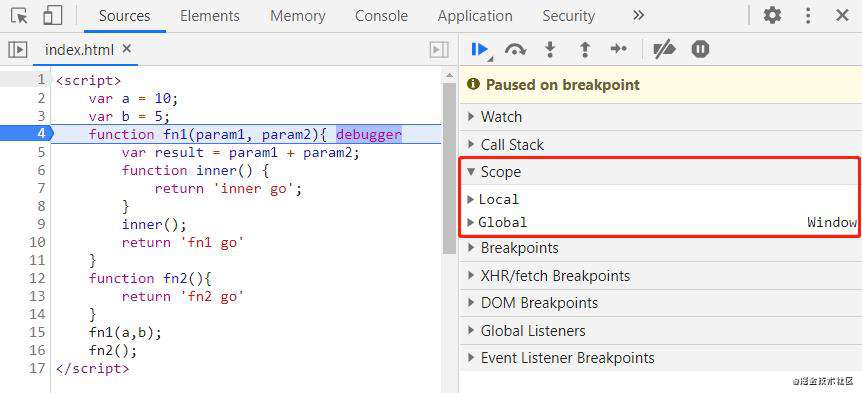The height and width of the screenshot is (393, 862).
Task: Step over next function call
Action: point(515,50)
